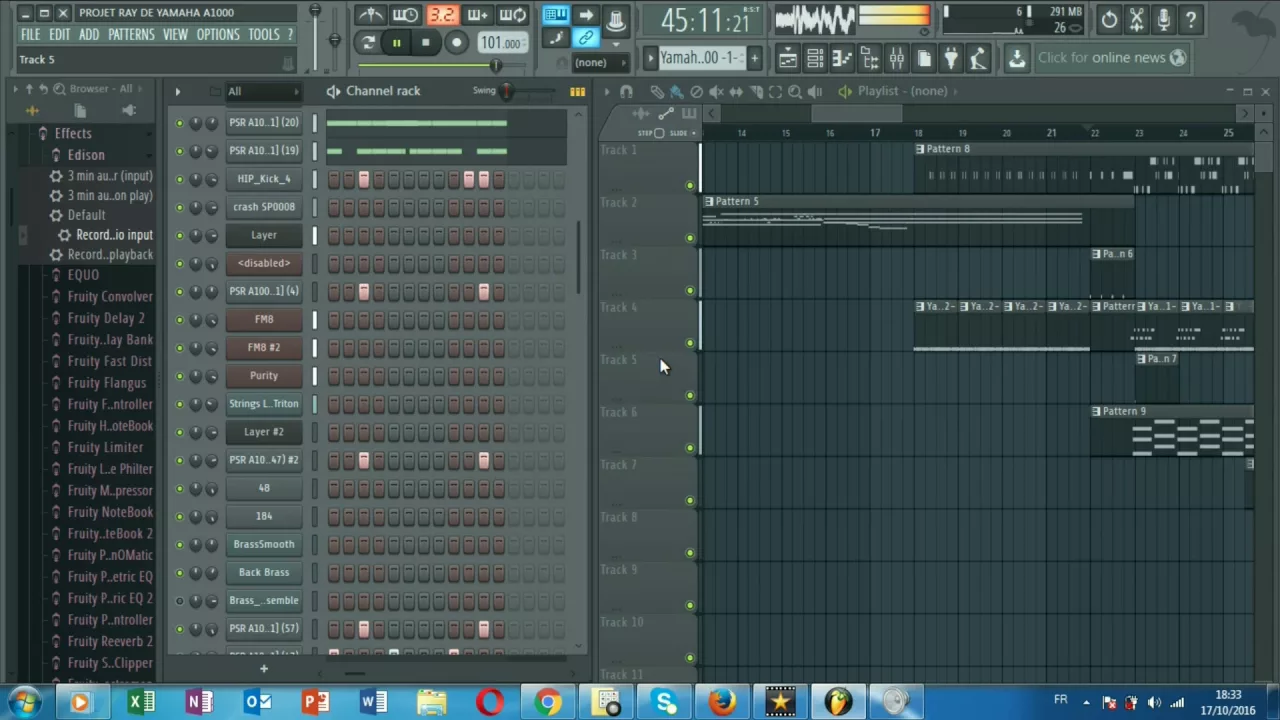Open the Mixer view icon
Image resolution: width=1280 pixels, height=720 pixels.
896,59
